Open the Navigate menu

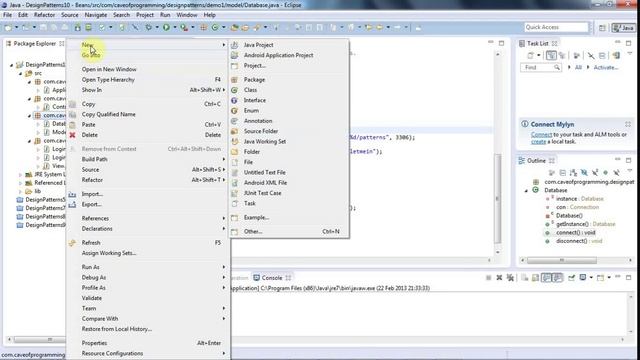(x=96, y=15)
